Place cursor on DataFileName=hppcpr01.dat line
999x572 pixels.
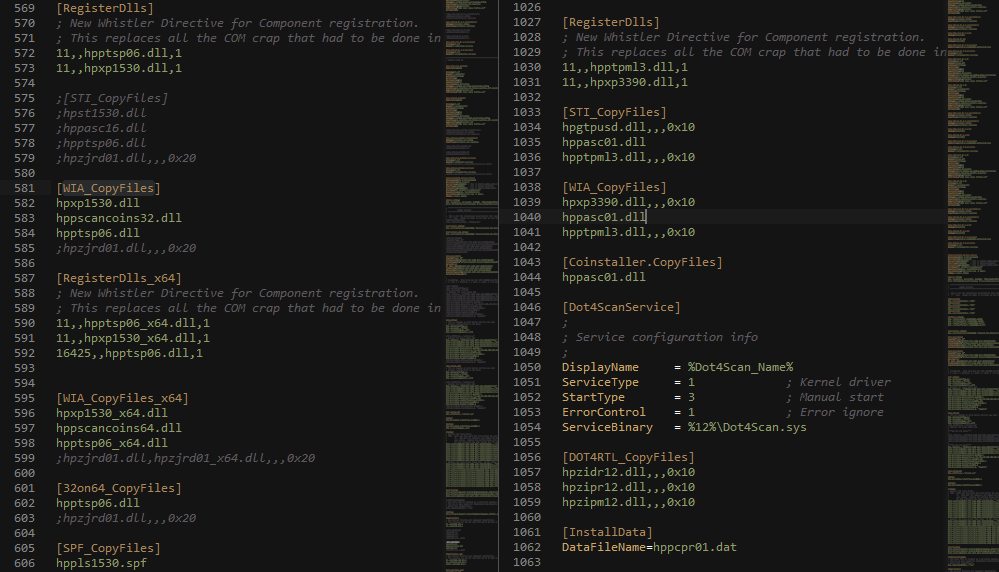click(649, 547)
